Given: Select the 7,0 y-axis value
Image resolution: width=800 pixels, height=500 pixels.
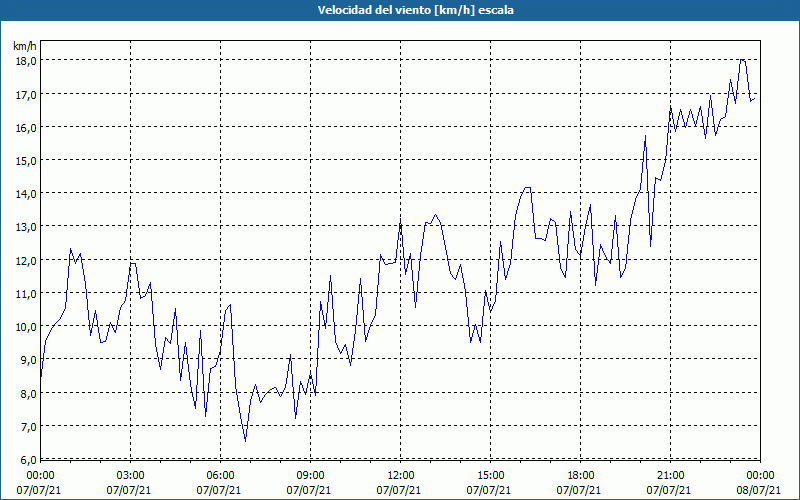Looking at the screenshot, I should point(28,427).
